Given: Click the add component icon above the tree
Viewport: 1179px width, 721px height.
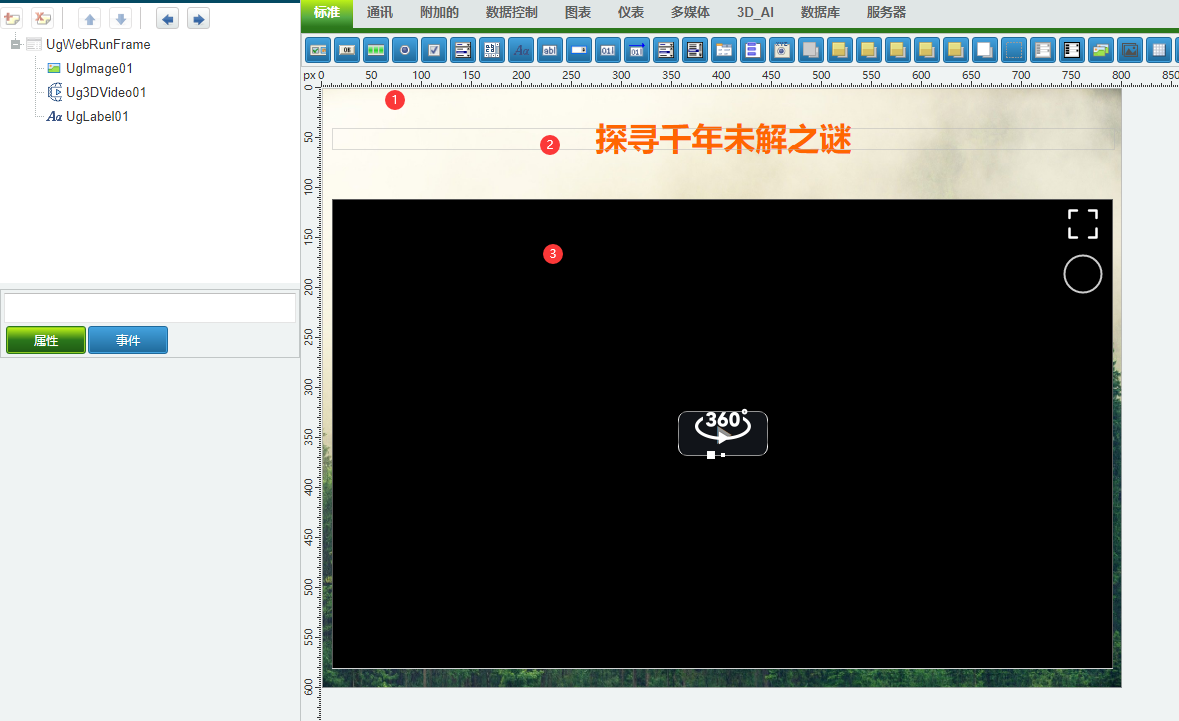Looking at the screenshot, I should 13,18.
